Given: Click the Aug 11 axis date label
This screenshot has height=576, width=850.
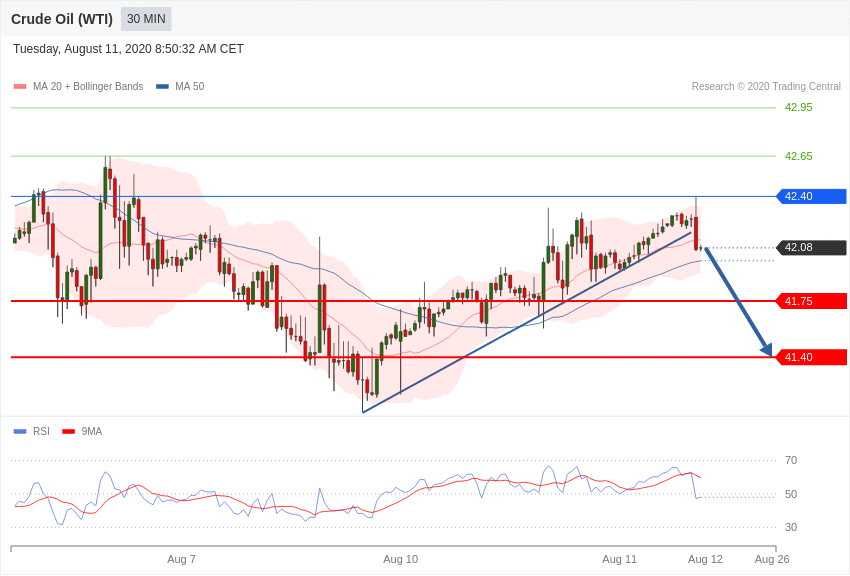Looking at the screenshot, I should 620,559.
